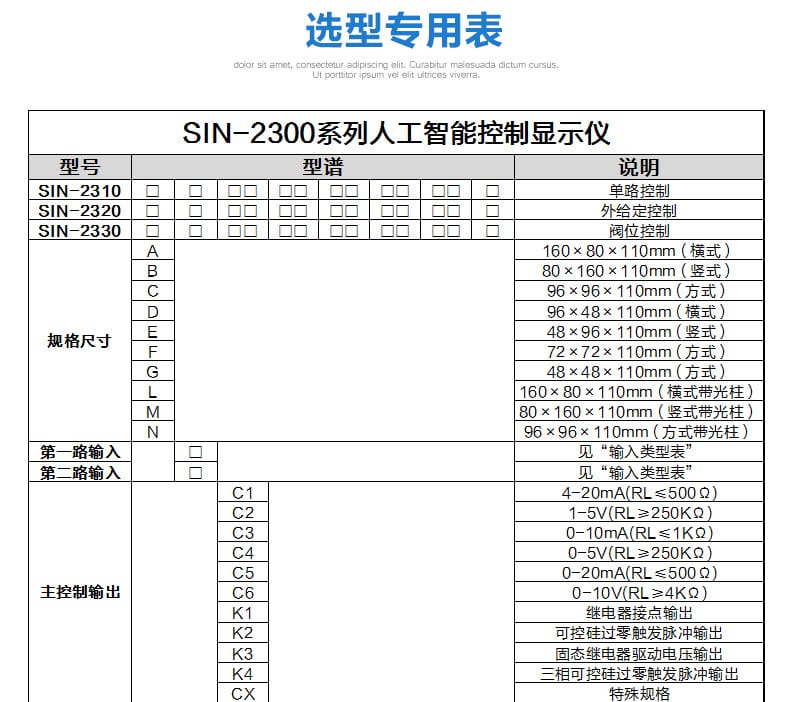Viewport: 790px width, 702px height.
Task: Click the 第一路输入 checkbox square
Action: (195, 452)
